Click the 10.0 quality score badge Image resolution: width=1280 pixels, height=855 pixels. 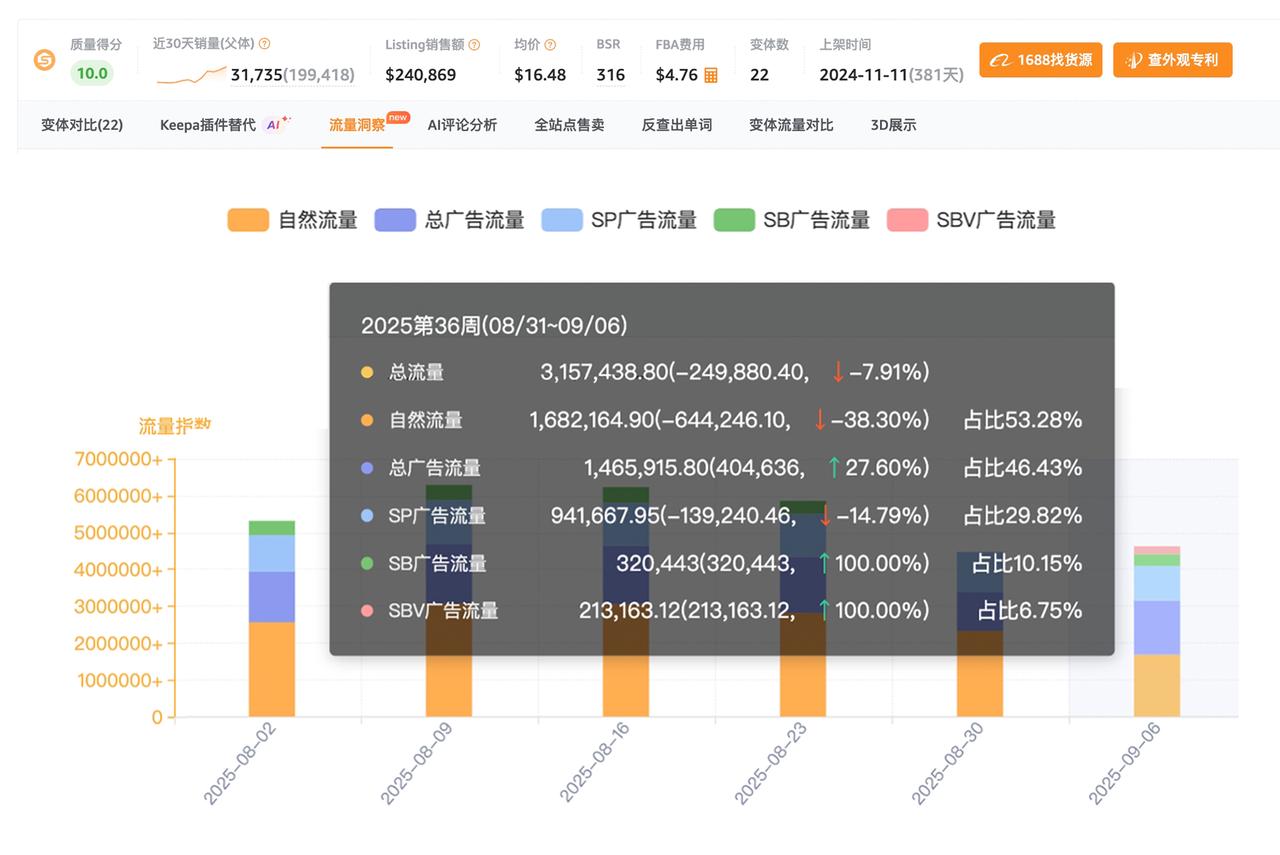(x=92, y=74)
